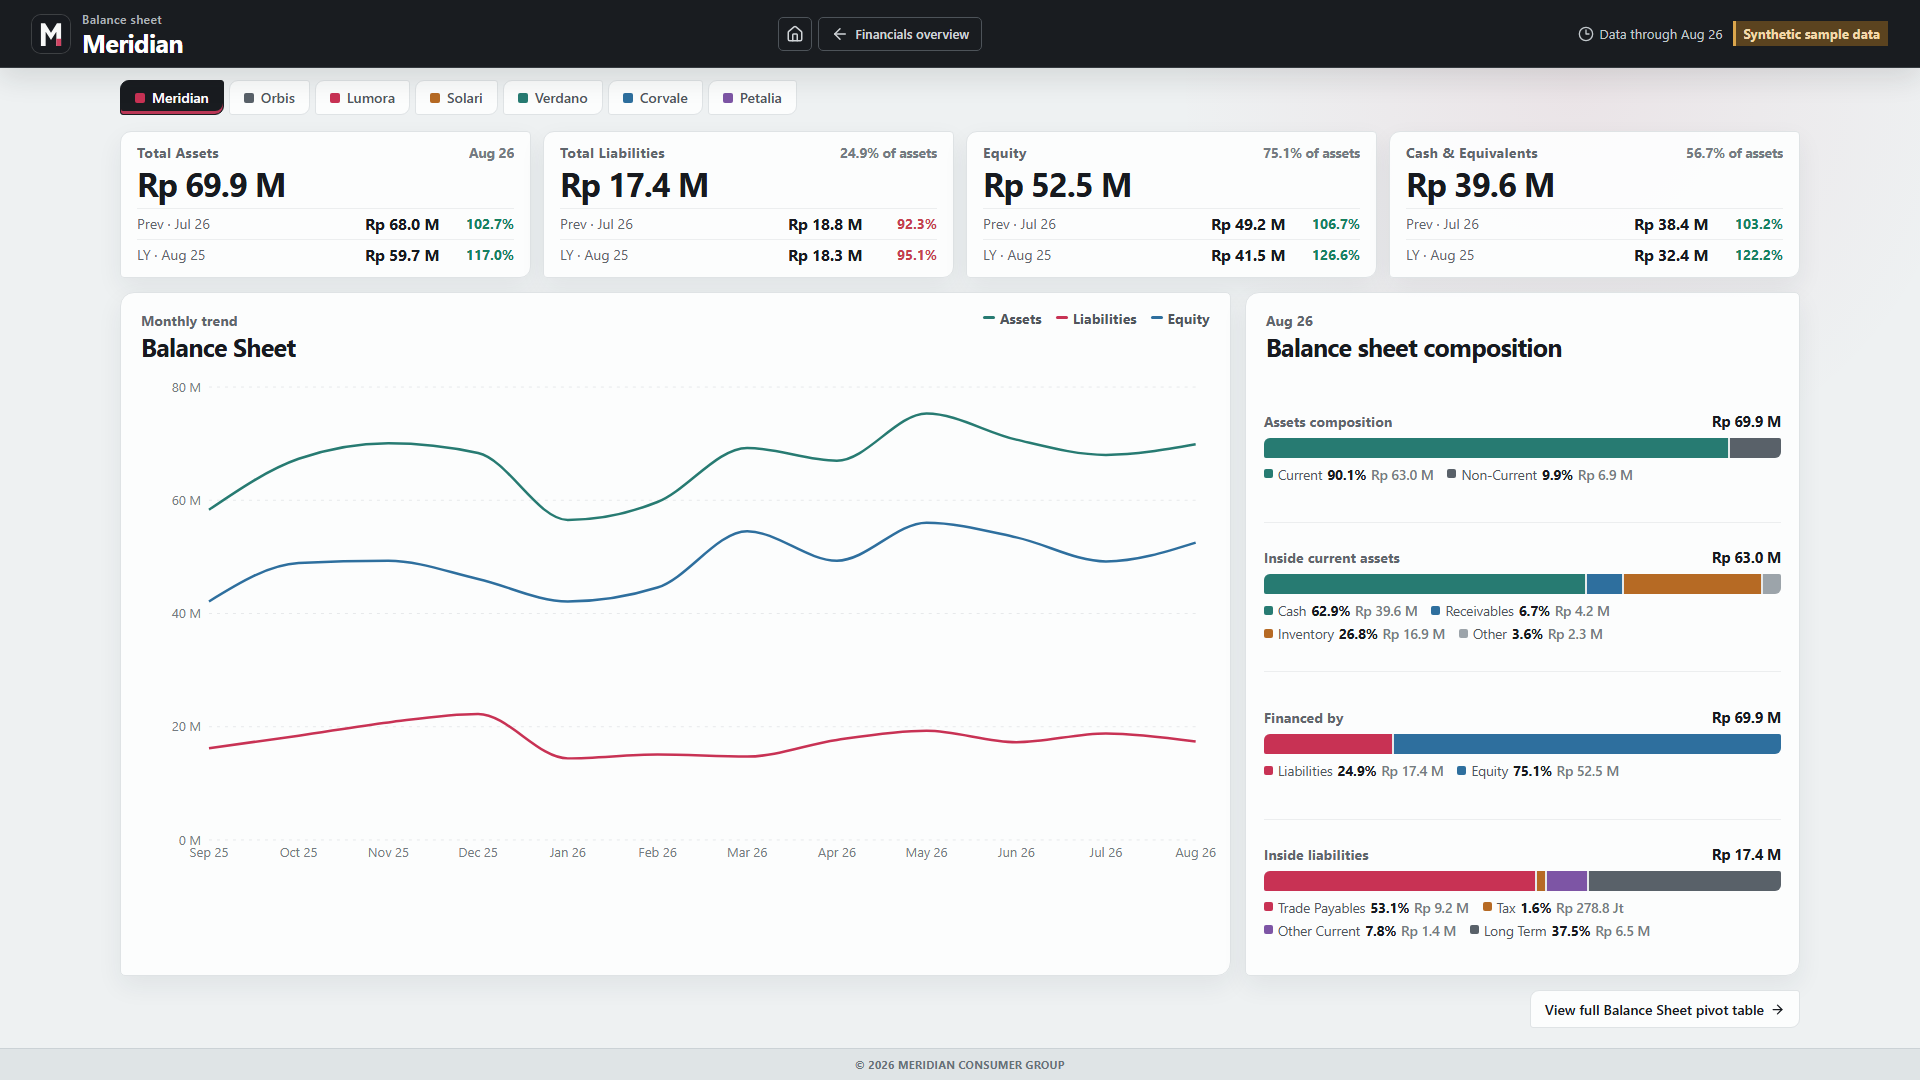Click the Equity blue segment in Financed by

[1587, 744]
